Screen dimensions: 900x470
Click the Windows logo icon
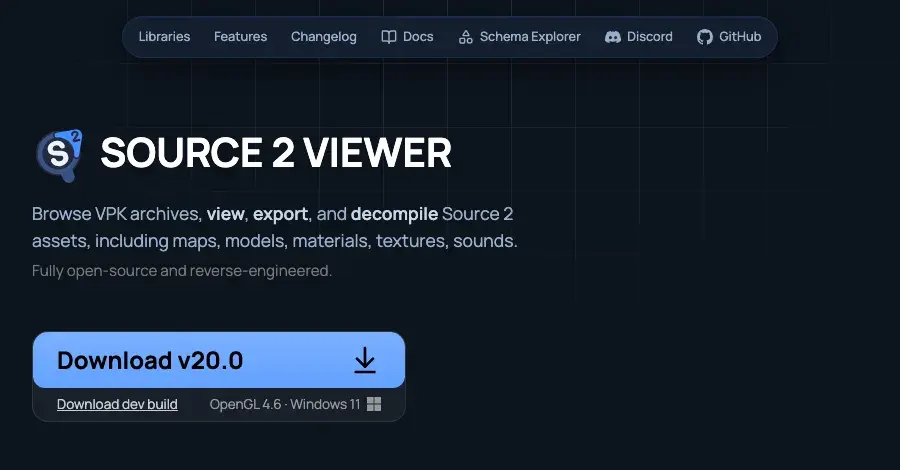coord(374,404)
